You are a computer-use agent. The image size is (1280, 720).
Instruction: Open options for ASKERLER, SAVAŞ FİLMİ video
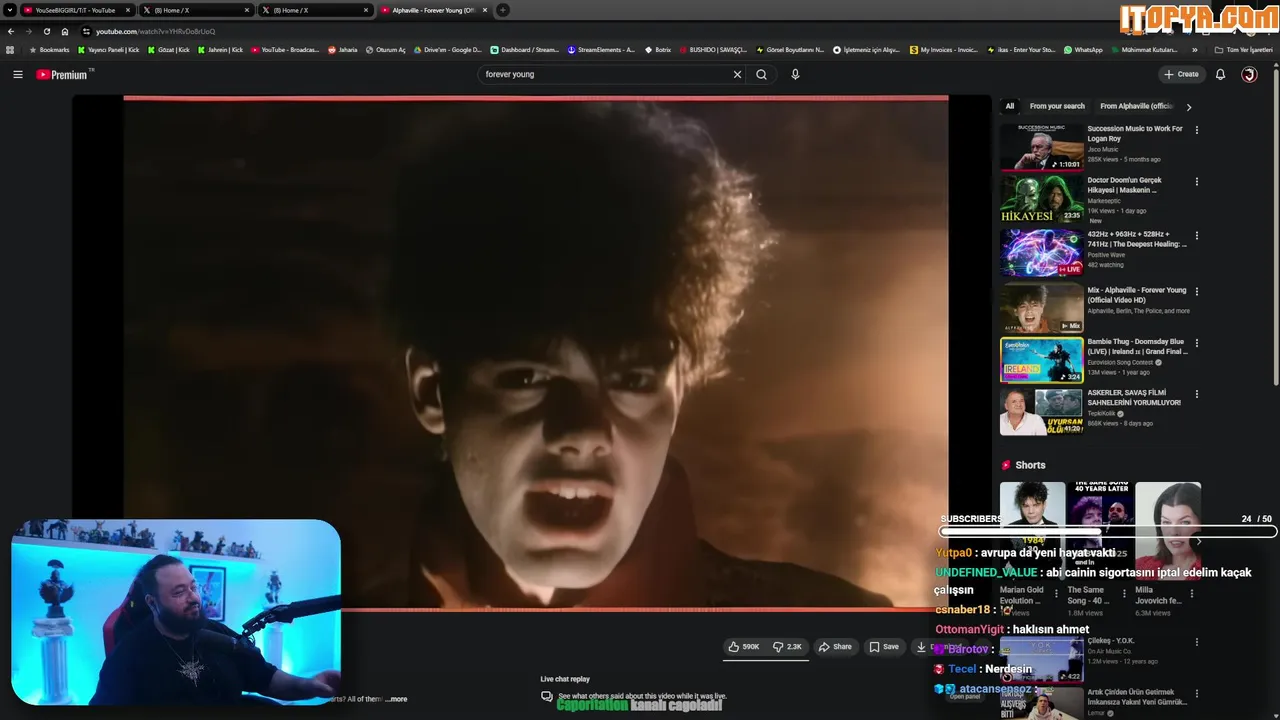[x=1196, y=394]
